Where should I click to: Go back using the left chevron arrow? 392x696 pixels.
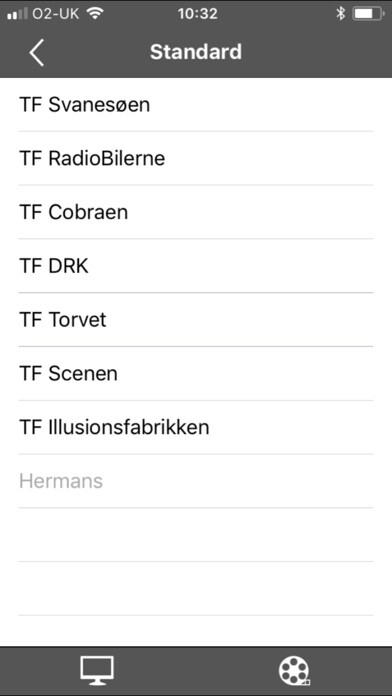pos(36,52)
